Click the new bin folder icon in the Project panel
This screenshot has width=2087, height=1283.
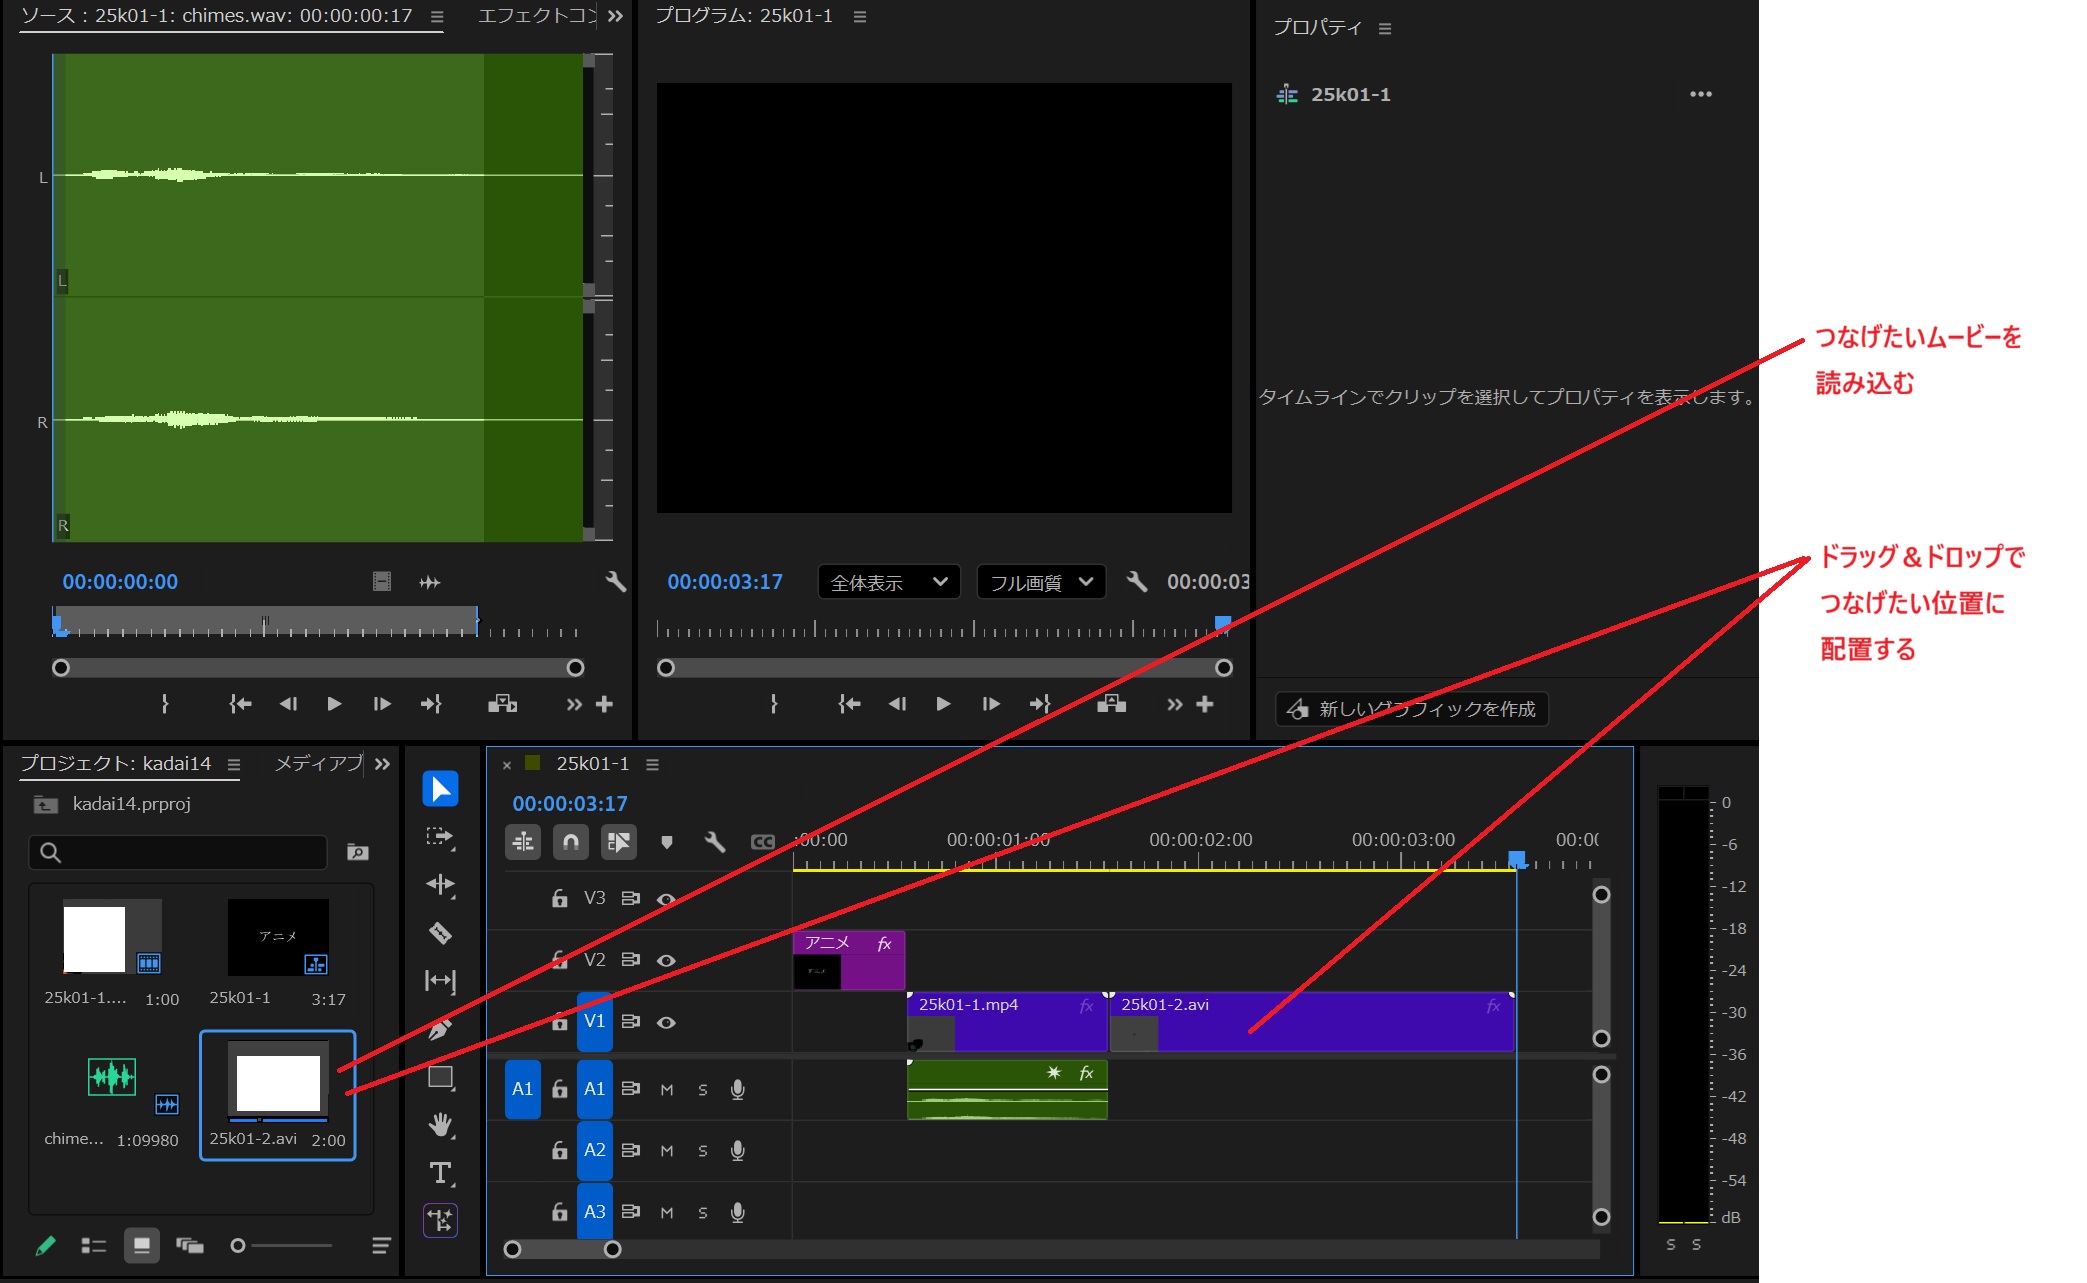pos(357,852)
